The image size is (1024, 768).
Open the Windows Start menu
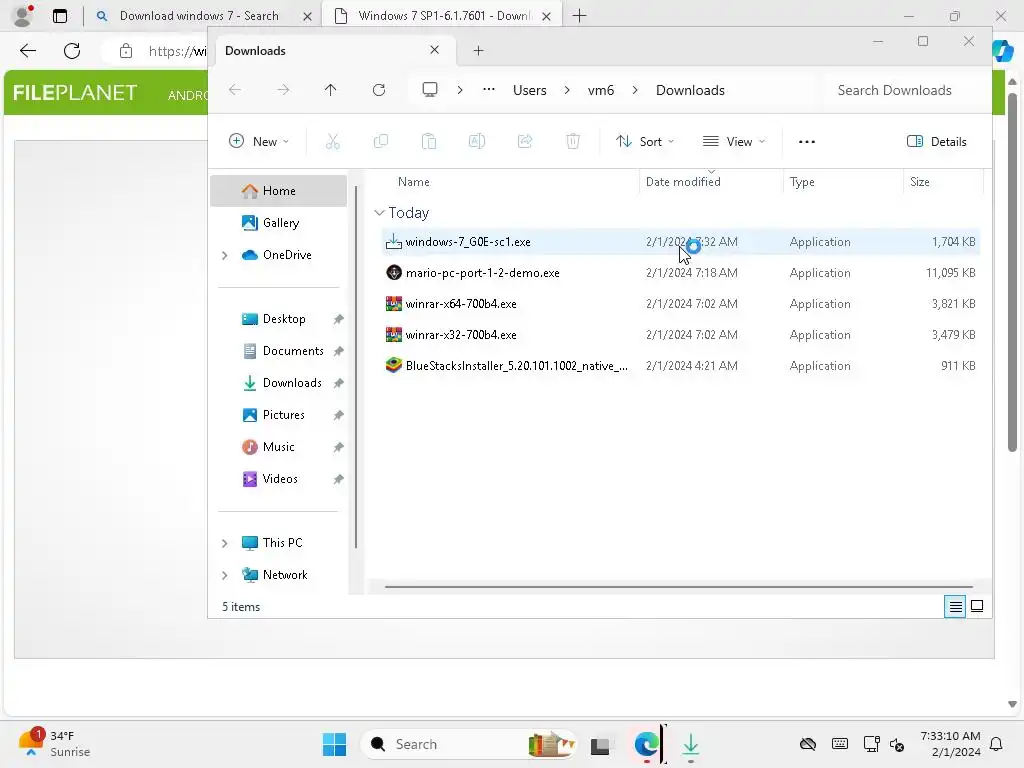coord(334,744)
